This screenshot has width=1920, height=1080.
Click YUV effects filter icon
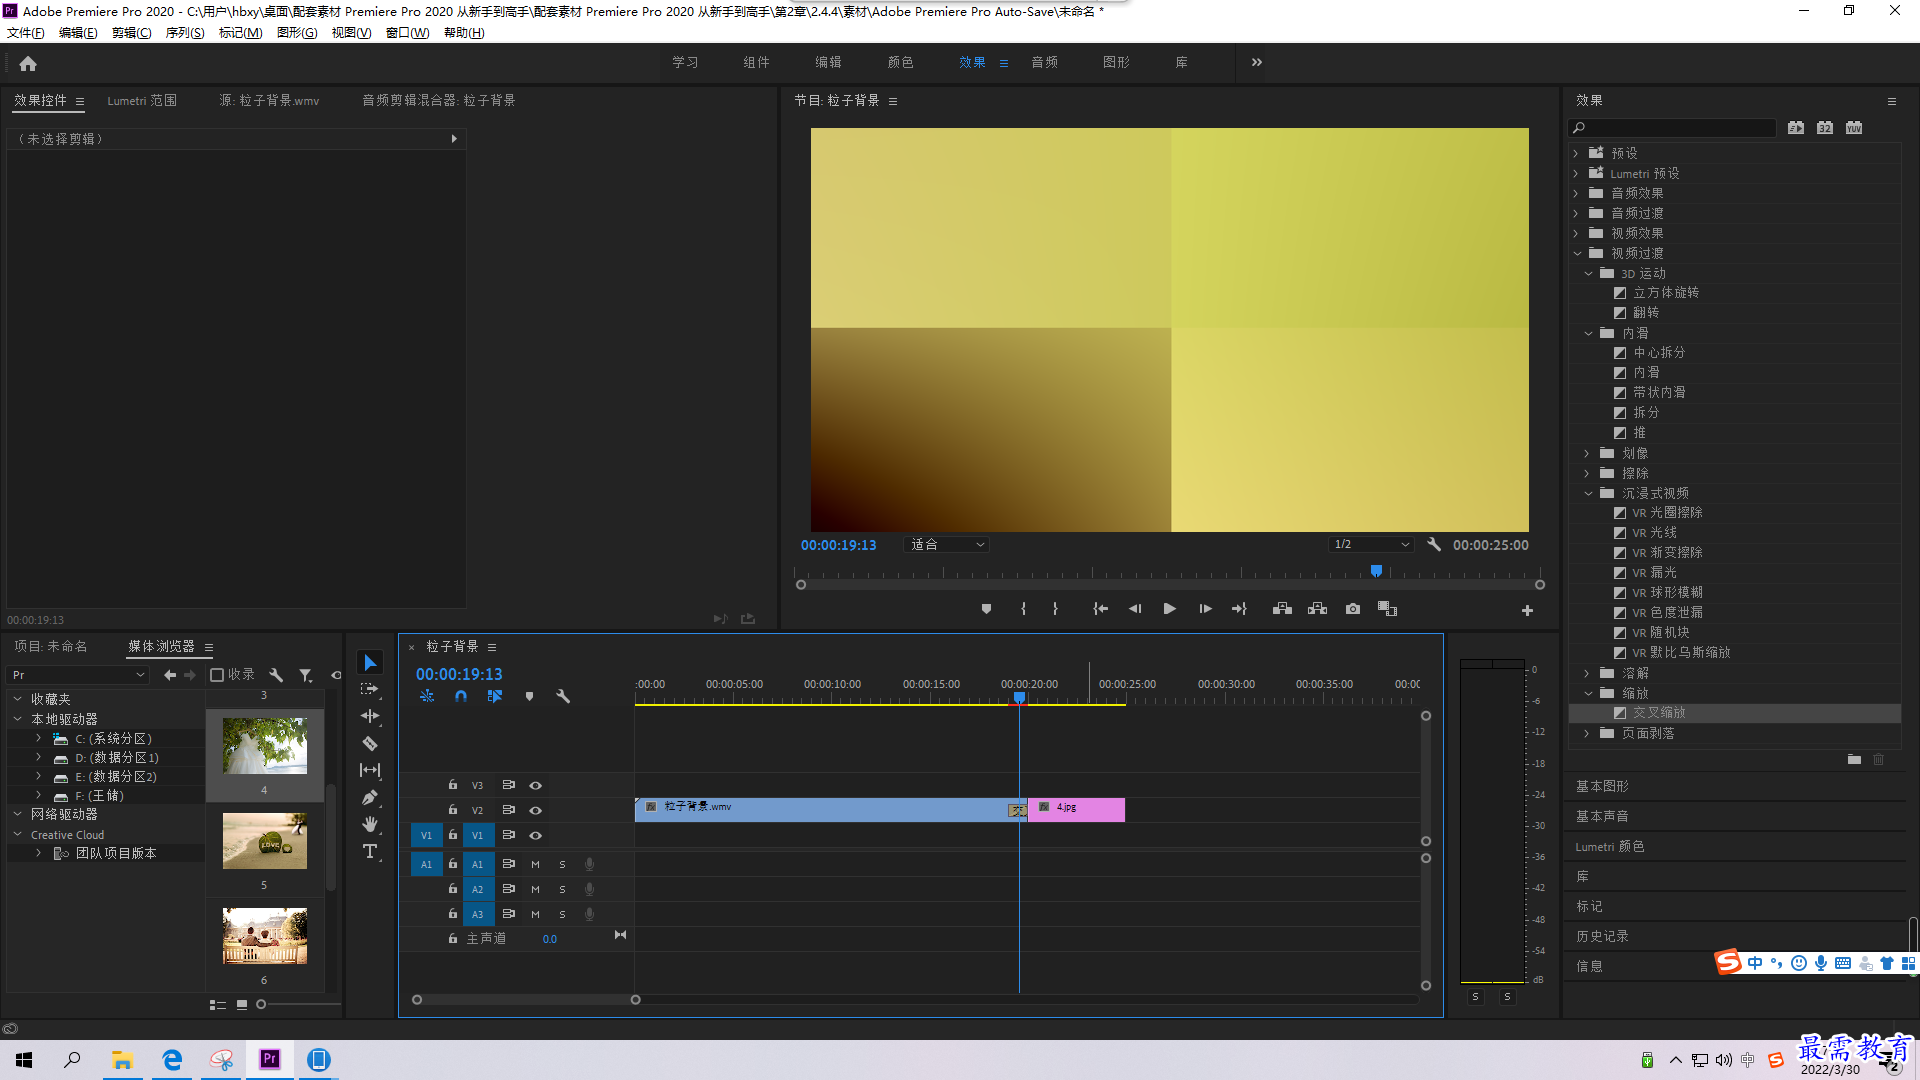1854,128
